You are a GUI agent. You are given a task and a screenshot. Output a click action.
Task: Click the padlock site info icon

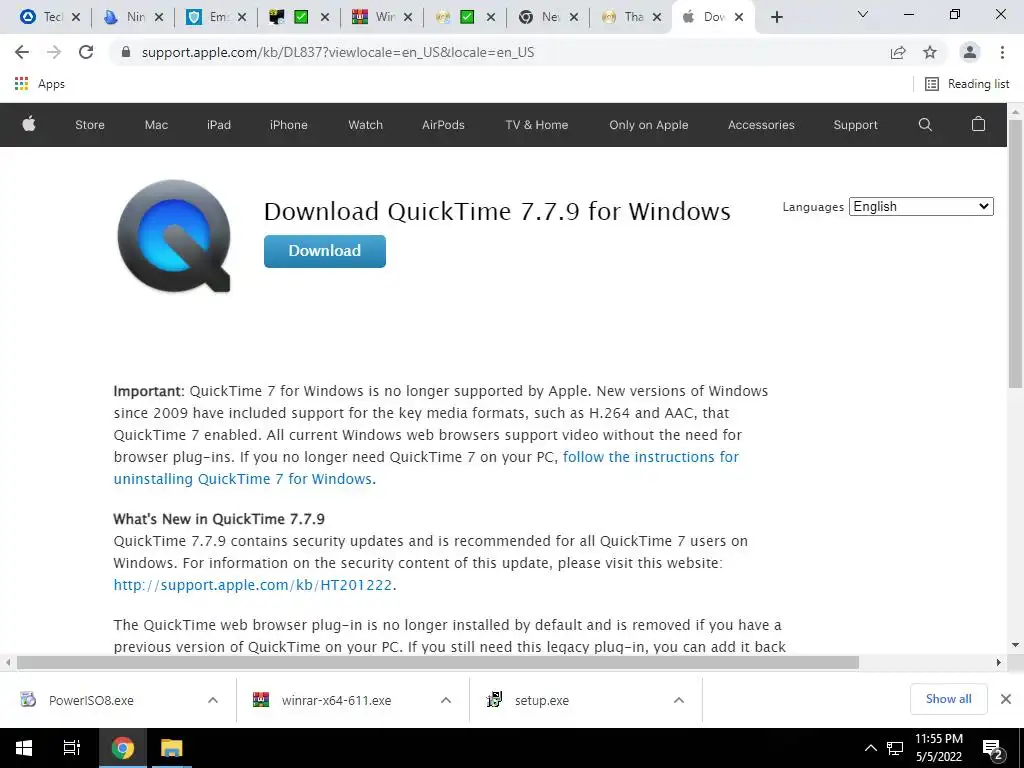coord(126,52)
